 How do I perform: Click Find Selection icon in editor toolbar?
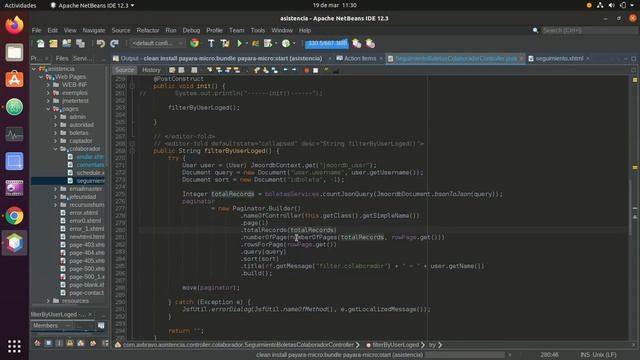[209, 70]
